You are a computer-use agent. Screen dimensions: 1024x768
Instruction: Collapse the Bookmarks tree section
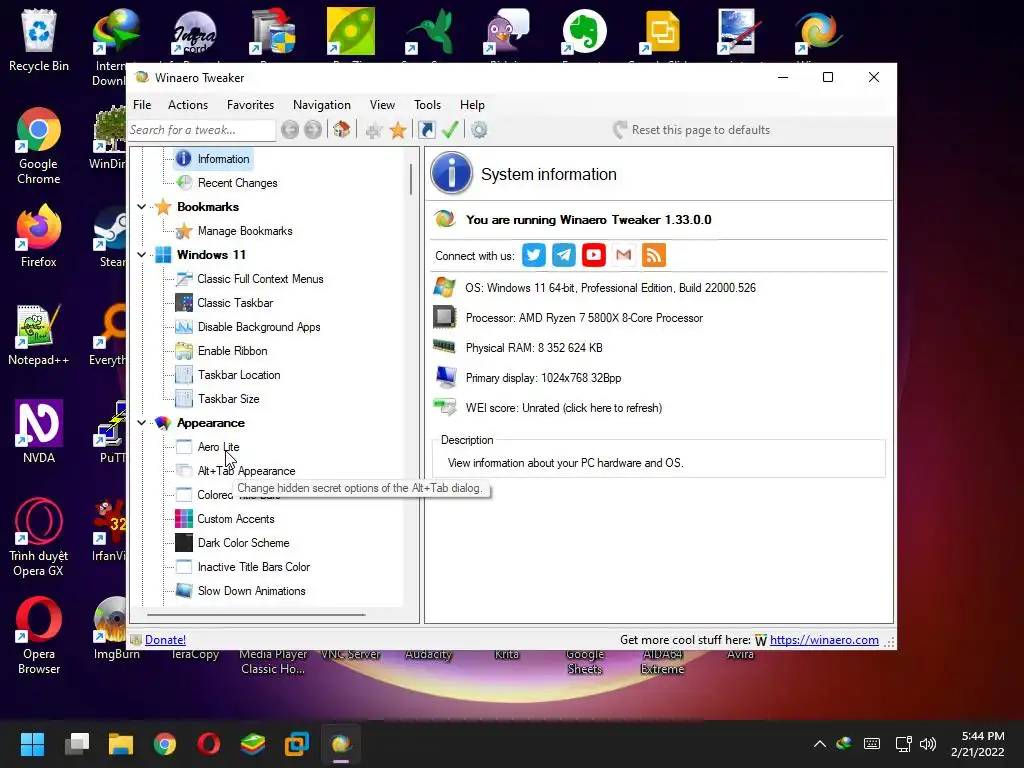[x=141, y=207]
